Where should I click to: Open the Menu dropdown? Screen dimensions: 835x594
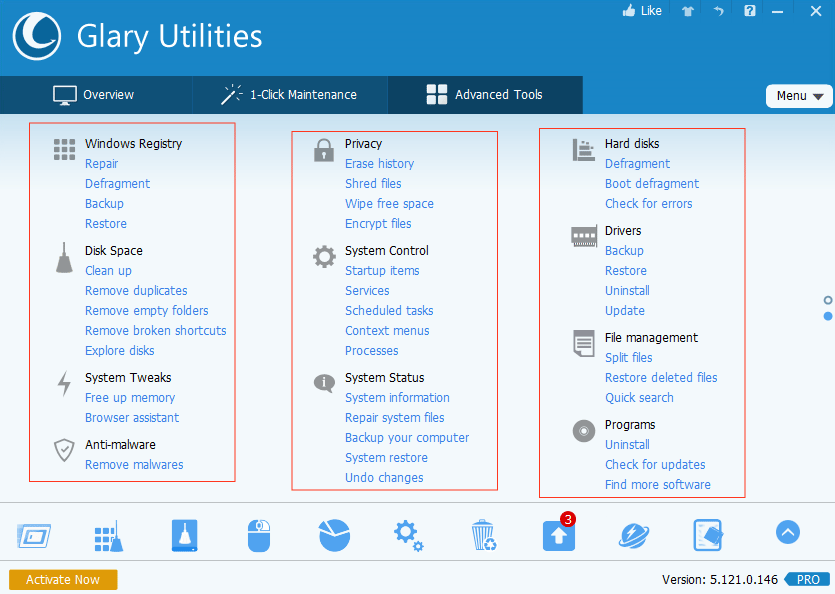pyautogui.click(x=799, y=96)
